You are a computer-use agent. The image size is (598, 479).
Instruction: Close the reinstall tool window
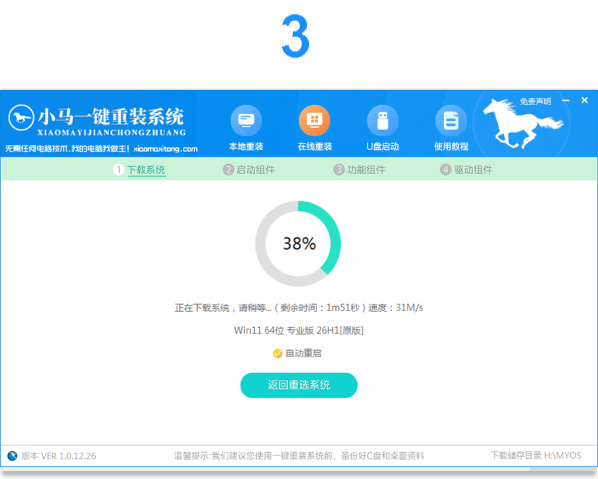[584, 100]
